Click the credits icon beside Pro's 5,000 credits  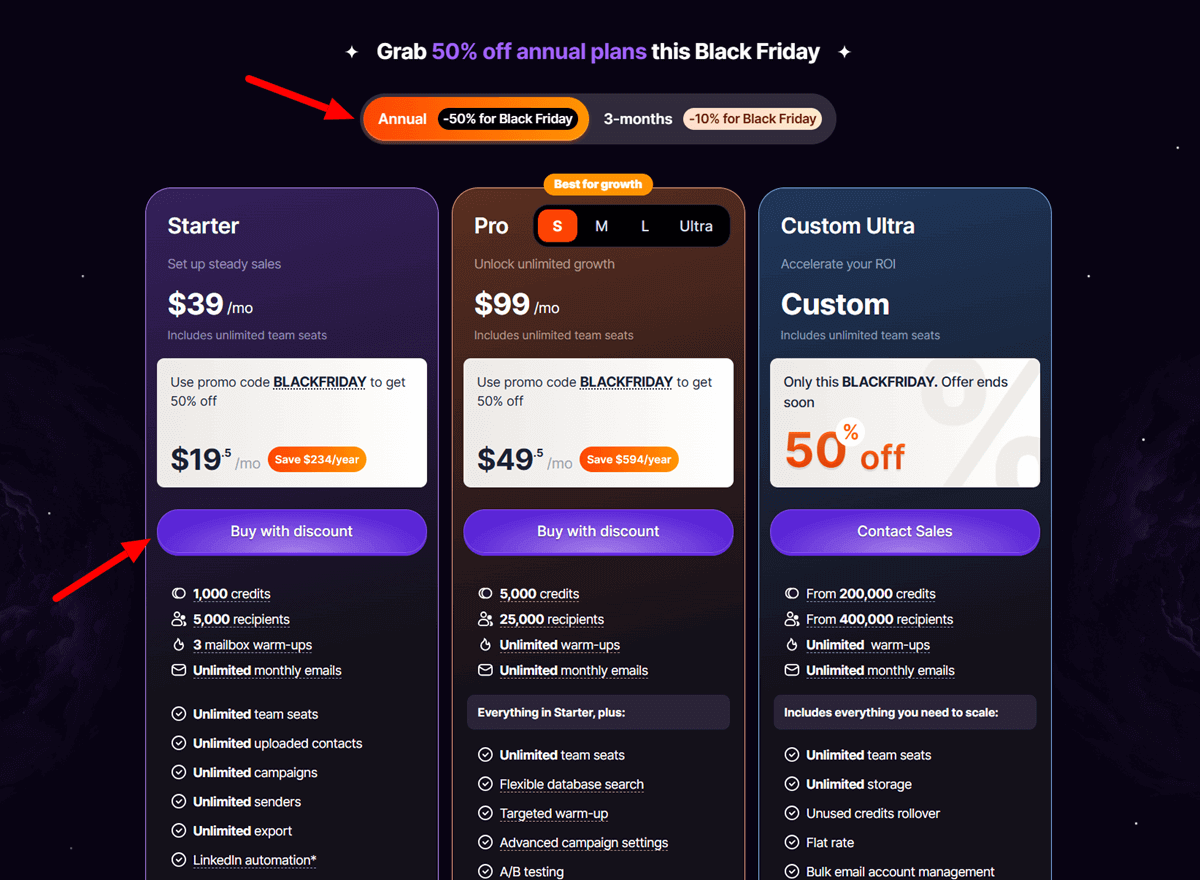click(x=484, y=593)
